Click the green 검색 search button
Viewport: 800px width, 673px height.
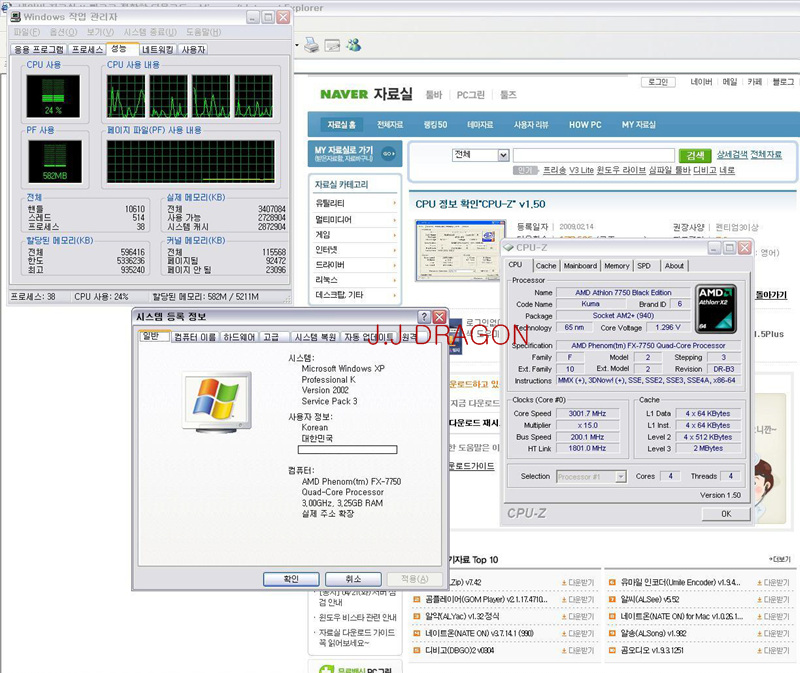[695, 155]
